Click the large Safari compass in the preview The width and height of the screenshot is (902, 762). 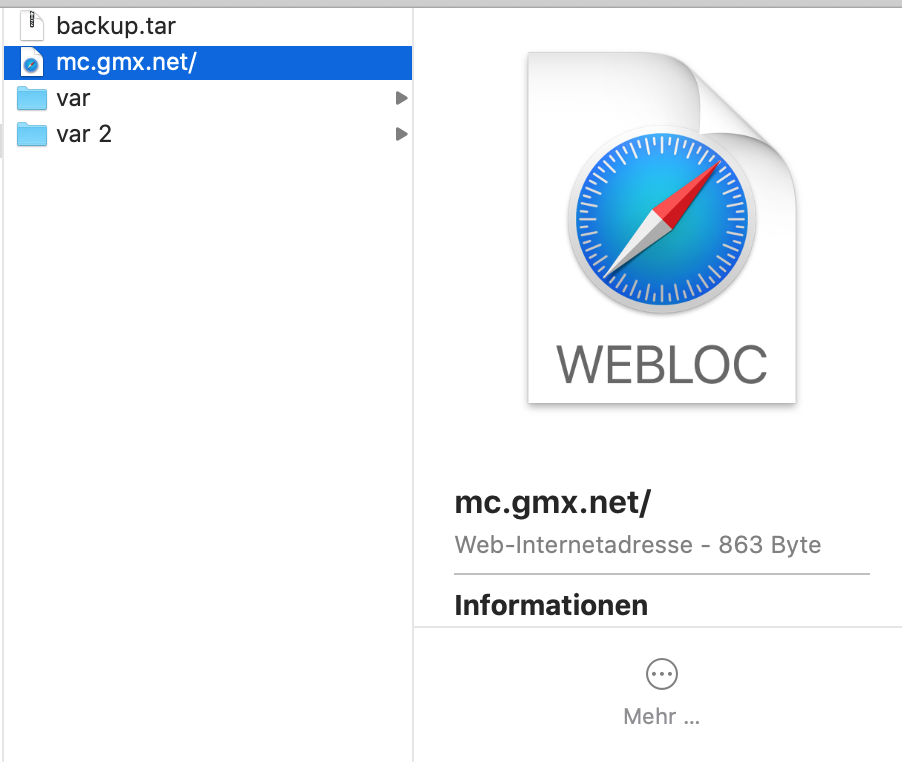661,217
